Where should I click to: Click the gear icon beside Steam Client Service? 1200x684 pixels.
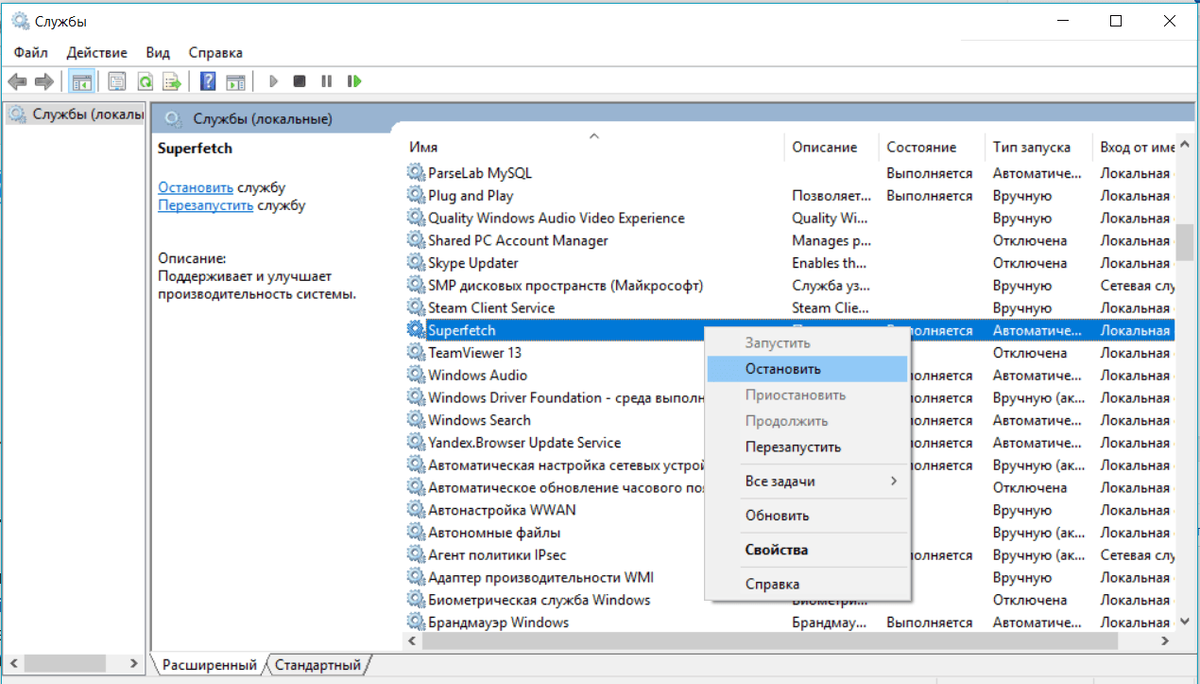pos(416,308)
